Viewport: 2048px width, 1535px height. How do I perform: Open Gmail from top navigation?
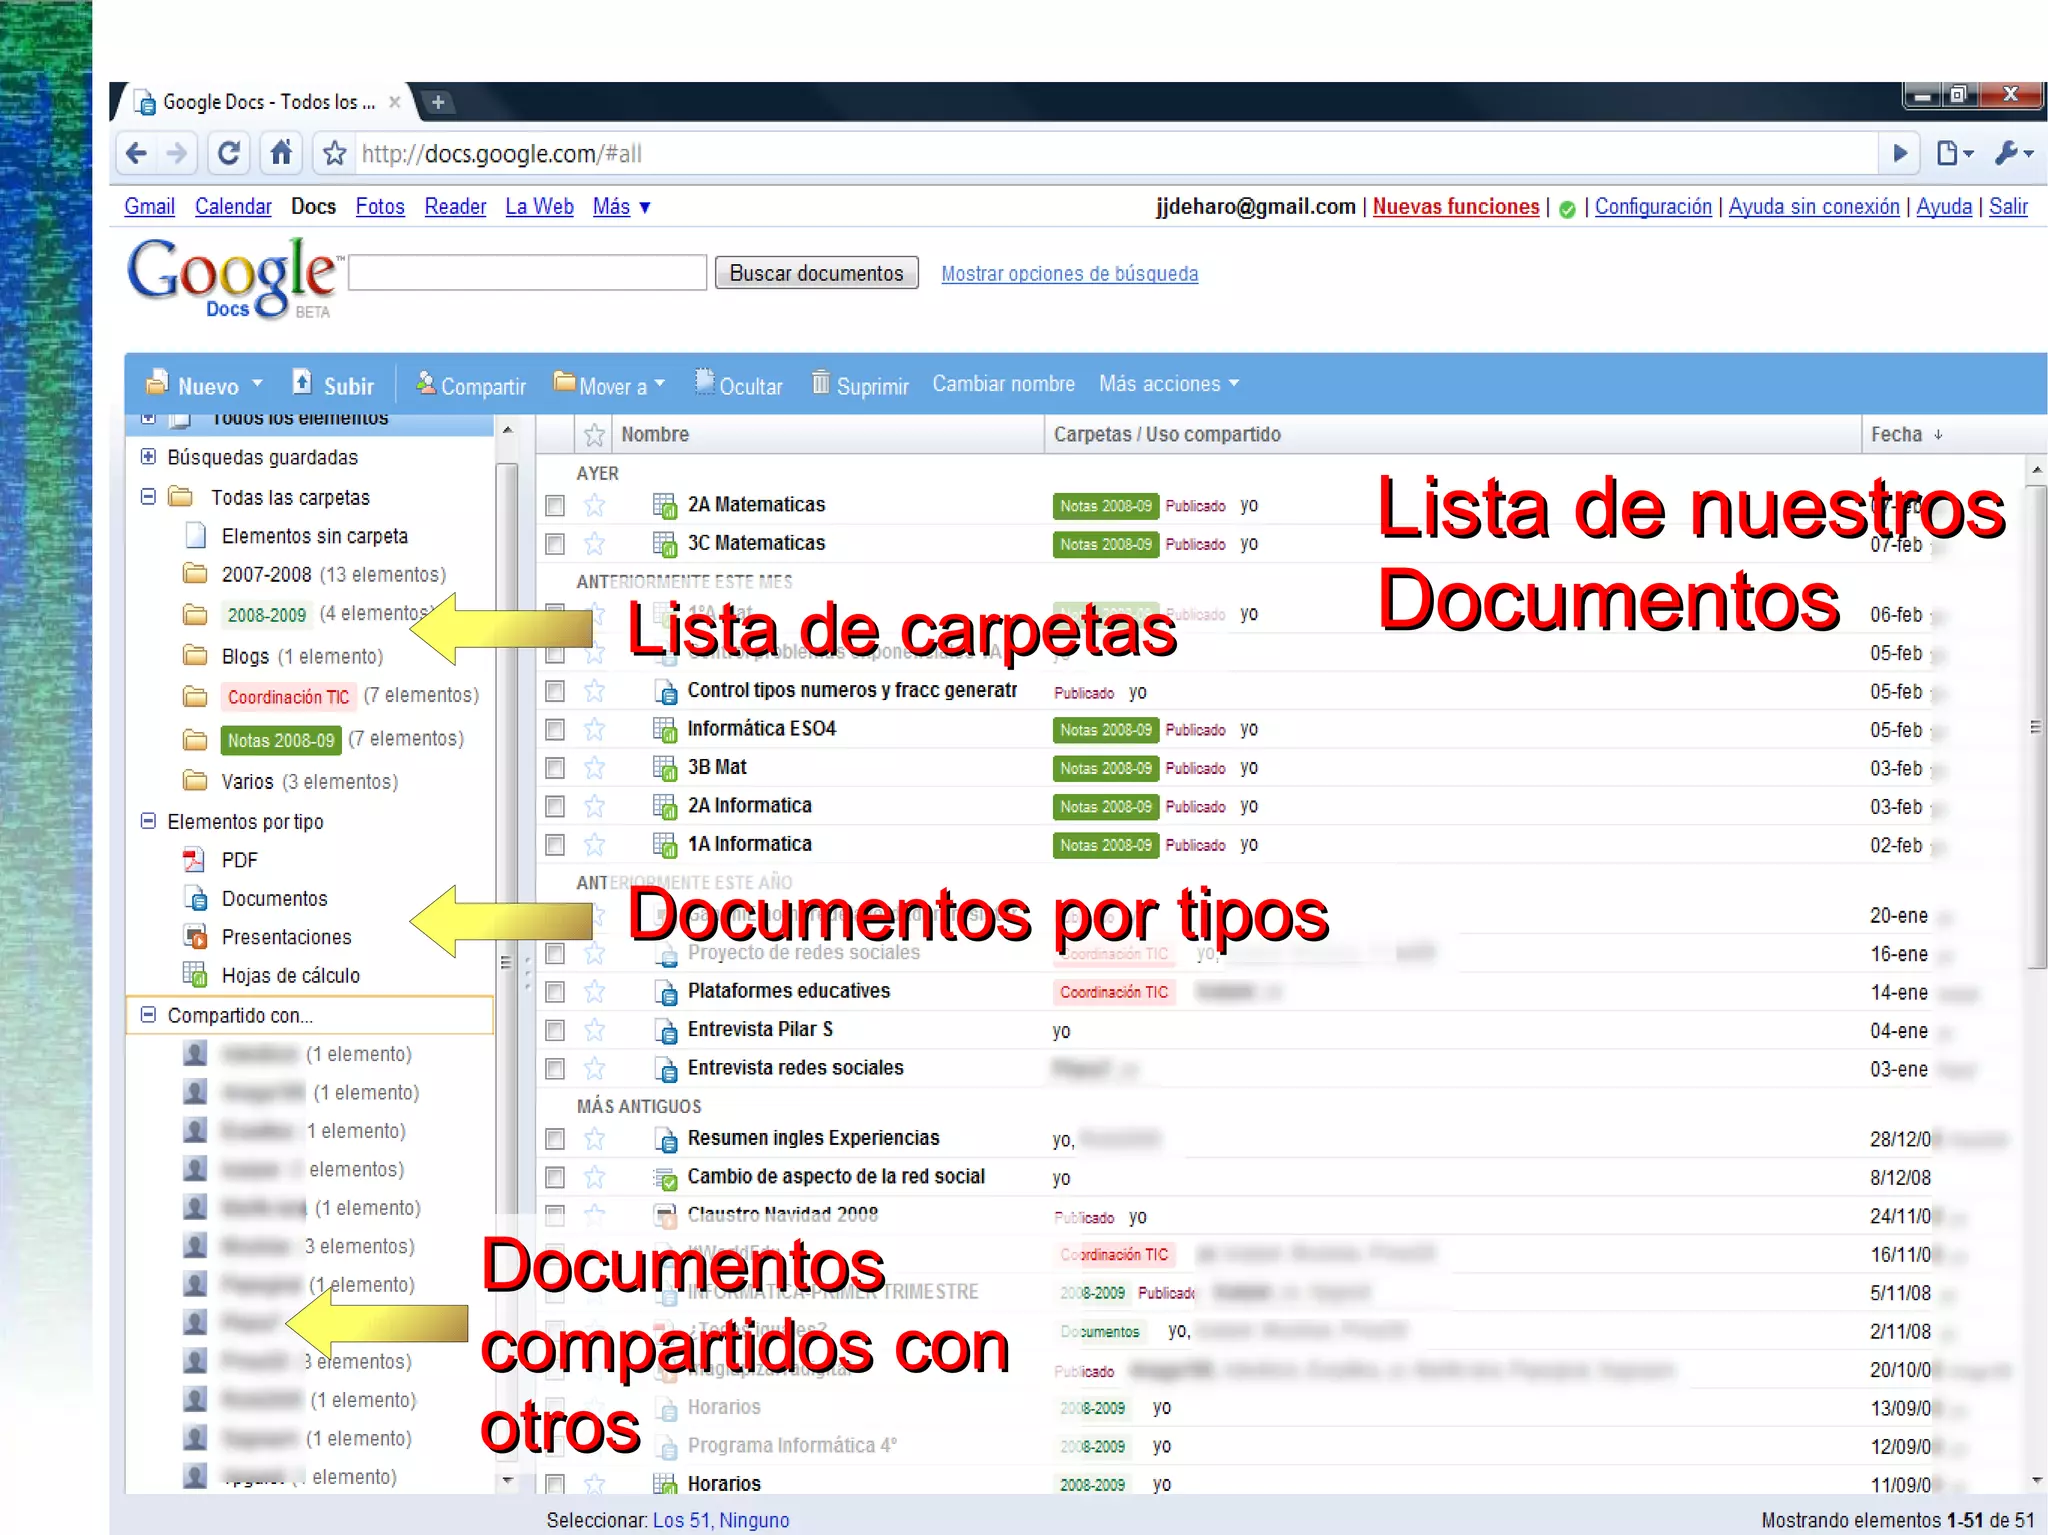(x=150, y=207)
